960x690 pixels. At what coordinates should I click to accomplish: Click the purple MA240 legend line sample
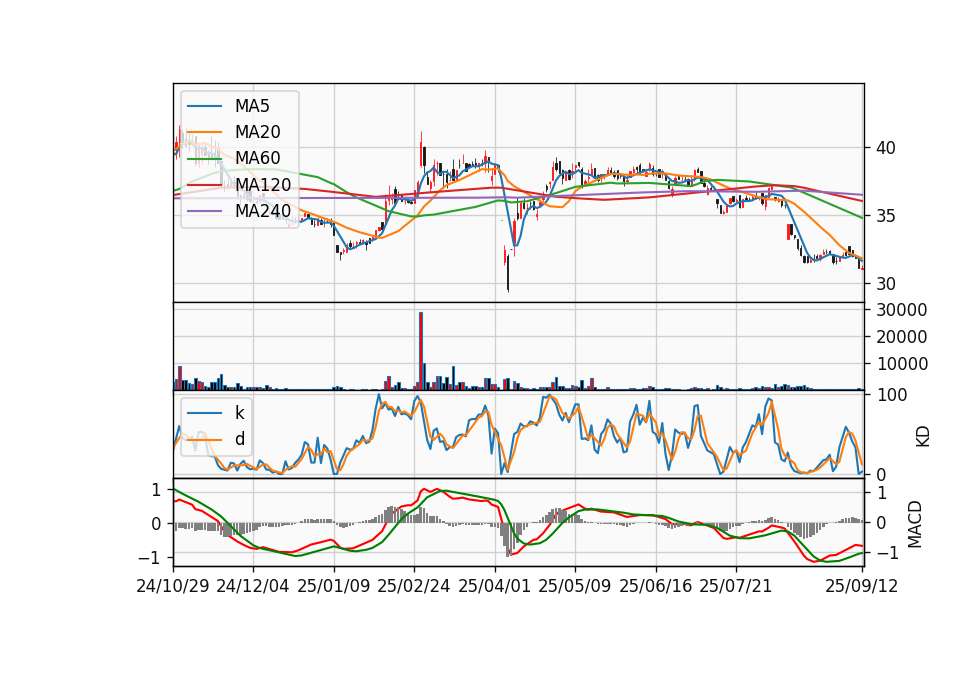click(204, 211)
